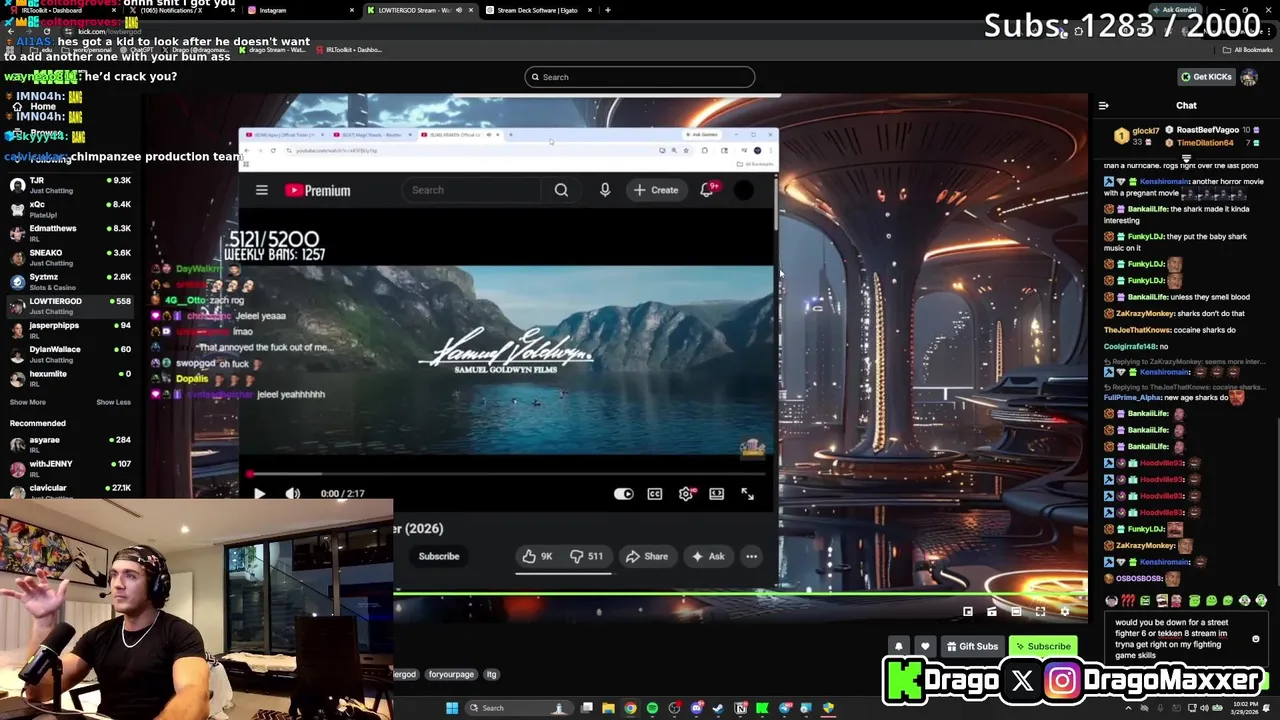Click the Get KICKs button
The height and width of the screenshot is (720, 1280).
[x=1206, y=77]
